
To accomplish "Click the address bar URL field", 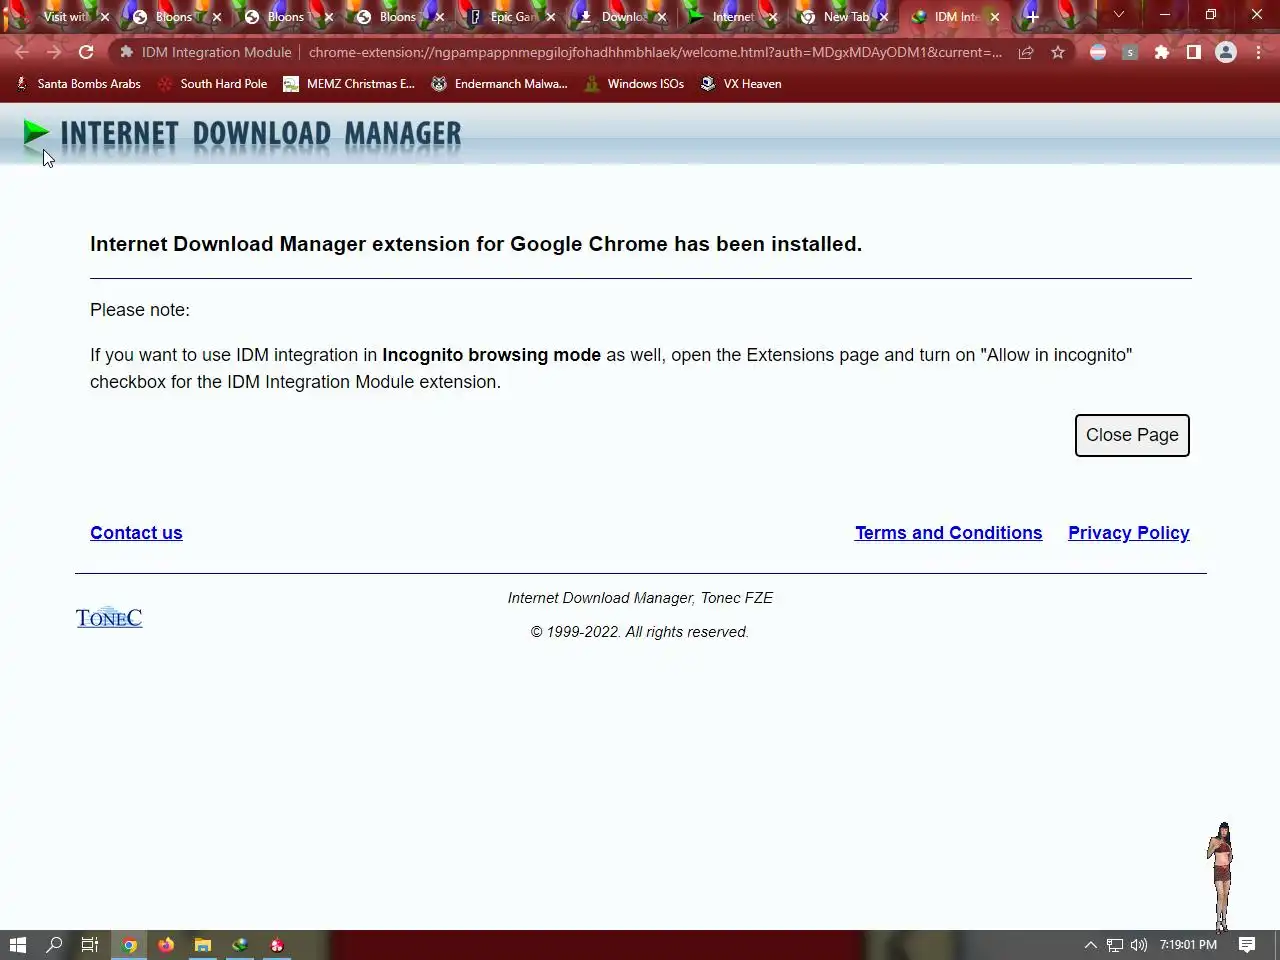I will (x=655, y=52).
